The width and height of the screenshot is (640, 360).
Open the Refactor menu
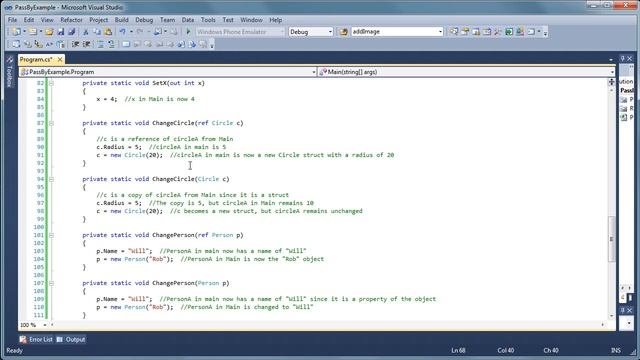[71, 20]
